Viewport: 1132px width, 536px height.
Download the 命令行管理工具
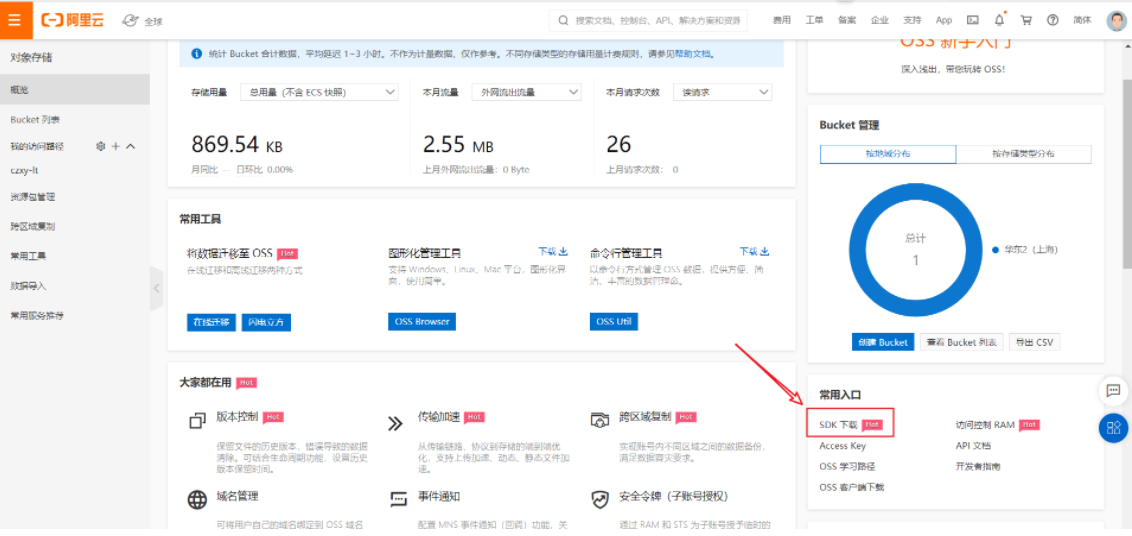point(754,251)
